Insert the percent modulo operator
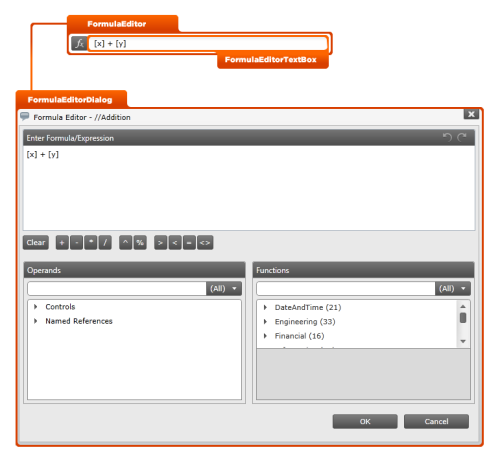This screenshot has height=463, width=500. click(140, 243)
